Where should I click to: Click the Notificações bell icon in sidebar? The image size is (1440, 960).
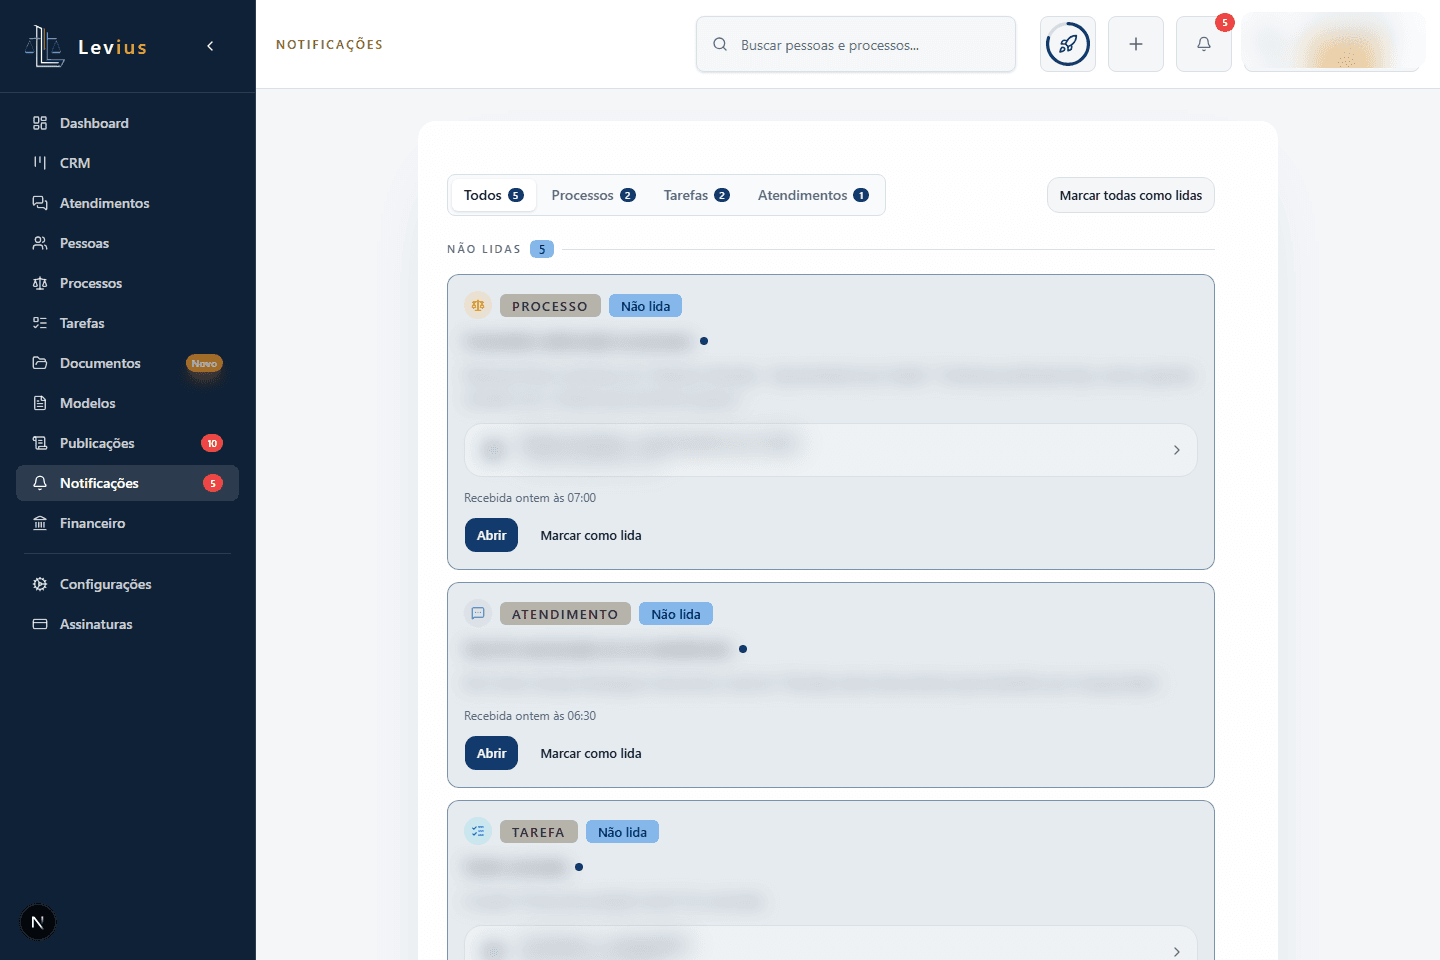40,483
